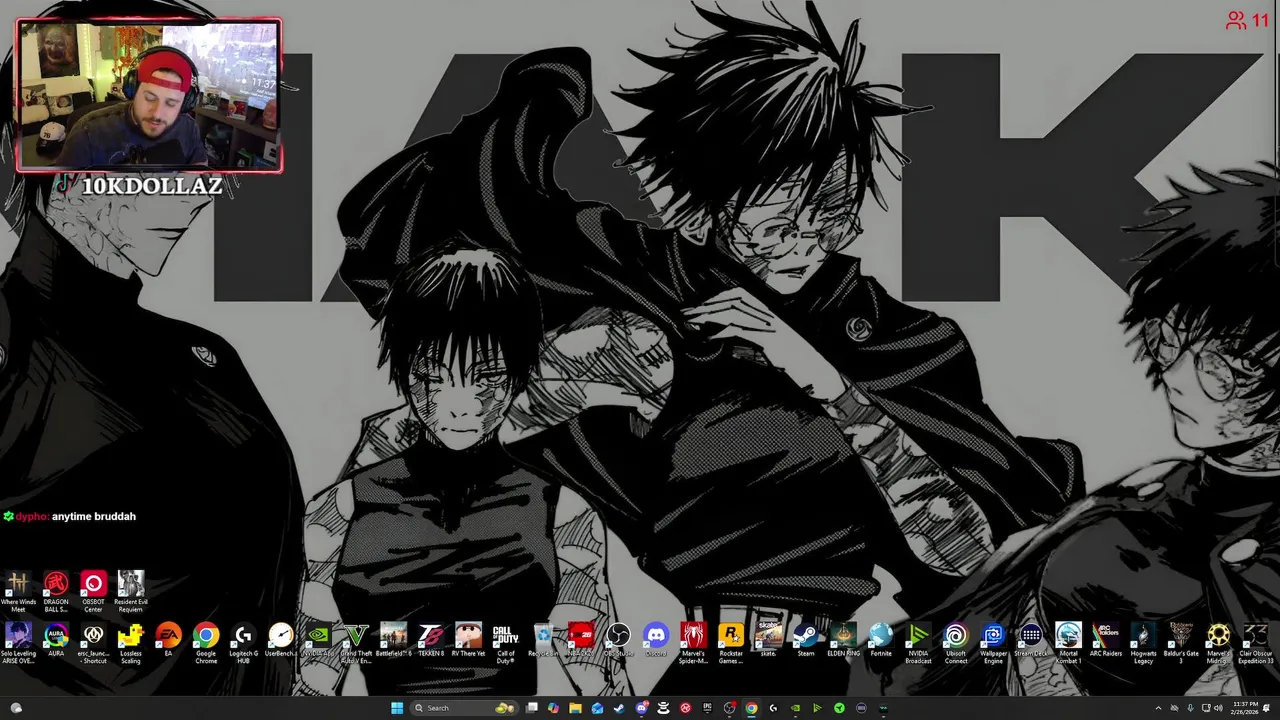Viewport: 1280px width, 720px height.
Task: Select the RV There Yet icon
Action: coord(468,641)
